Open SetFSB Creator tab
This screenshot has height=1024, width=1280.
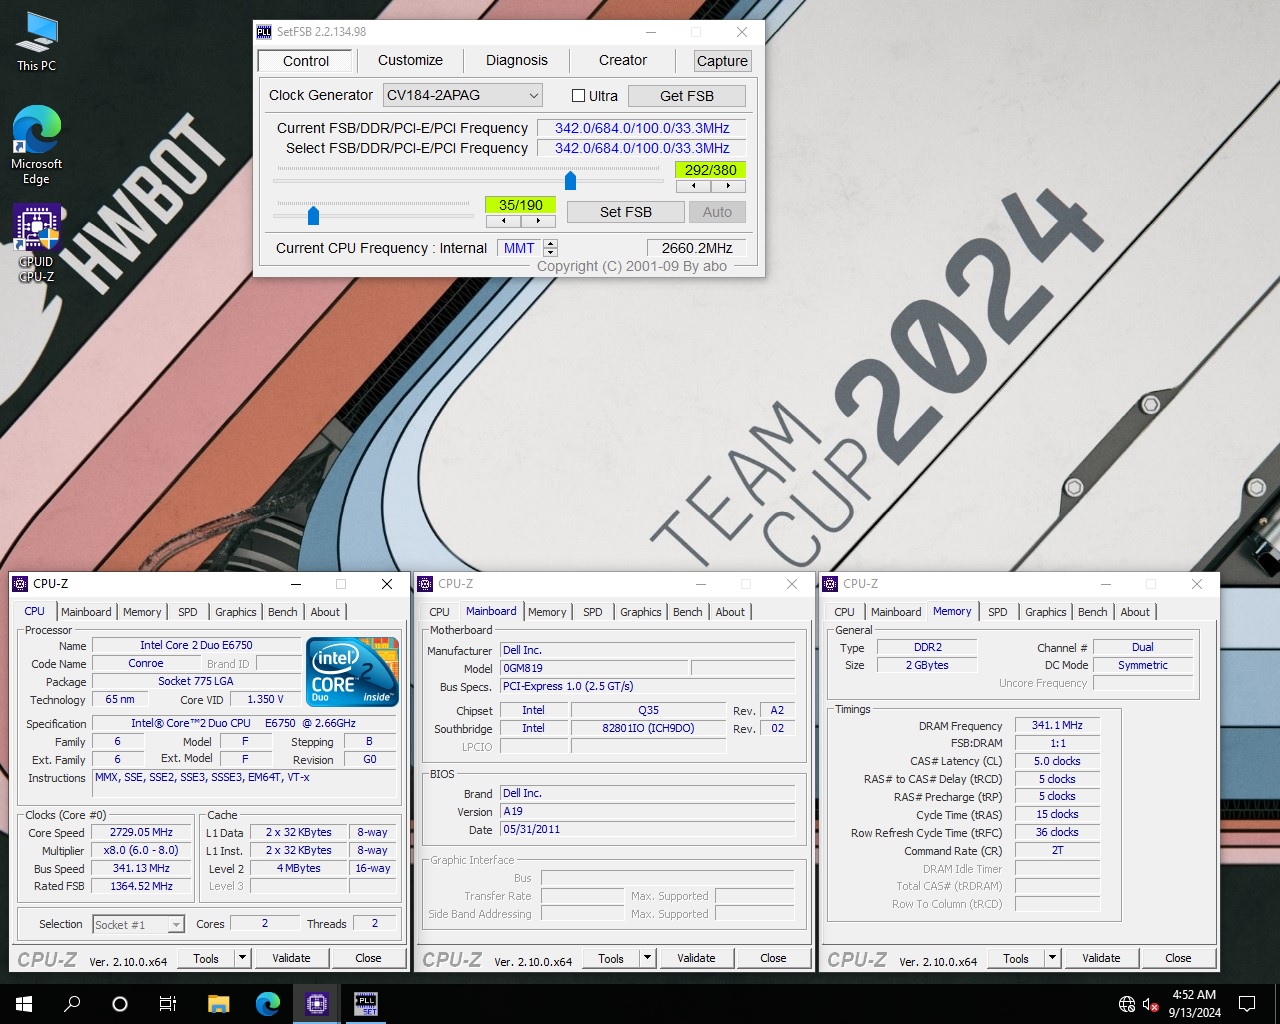(x=623, y=60)
